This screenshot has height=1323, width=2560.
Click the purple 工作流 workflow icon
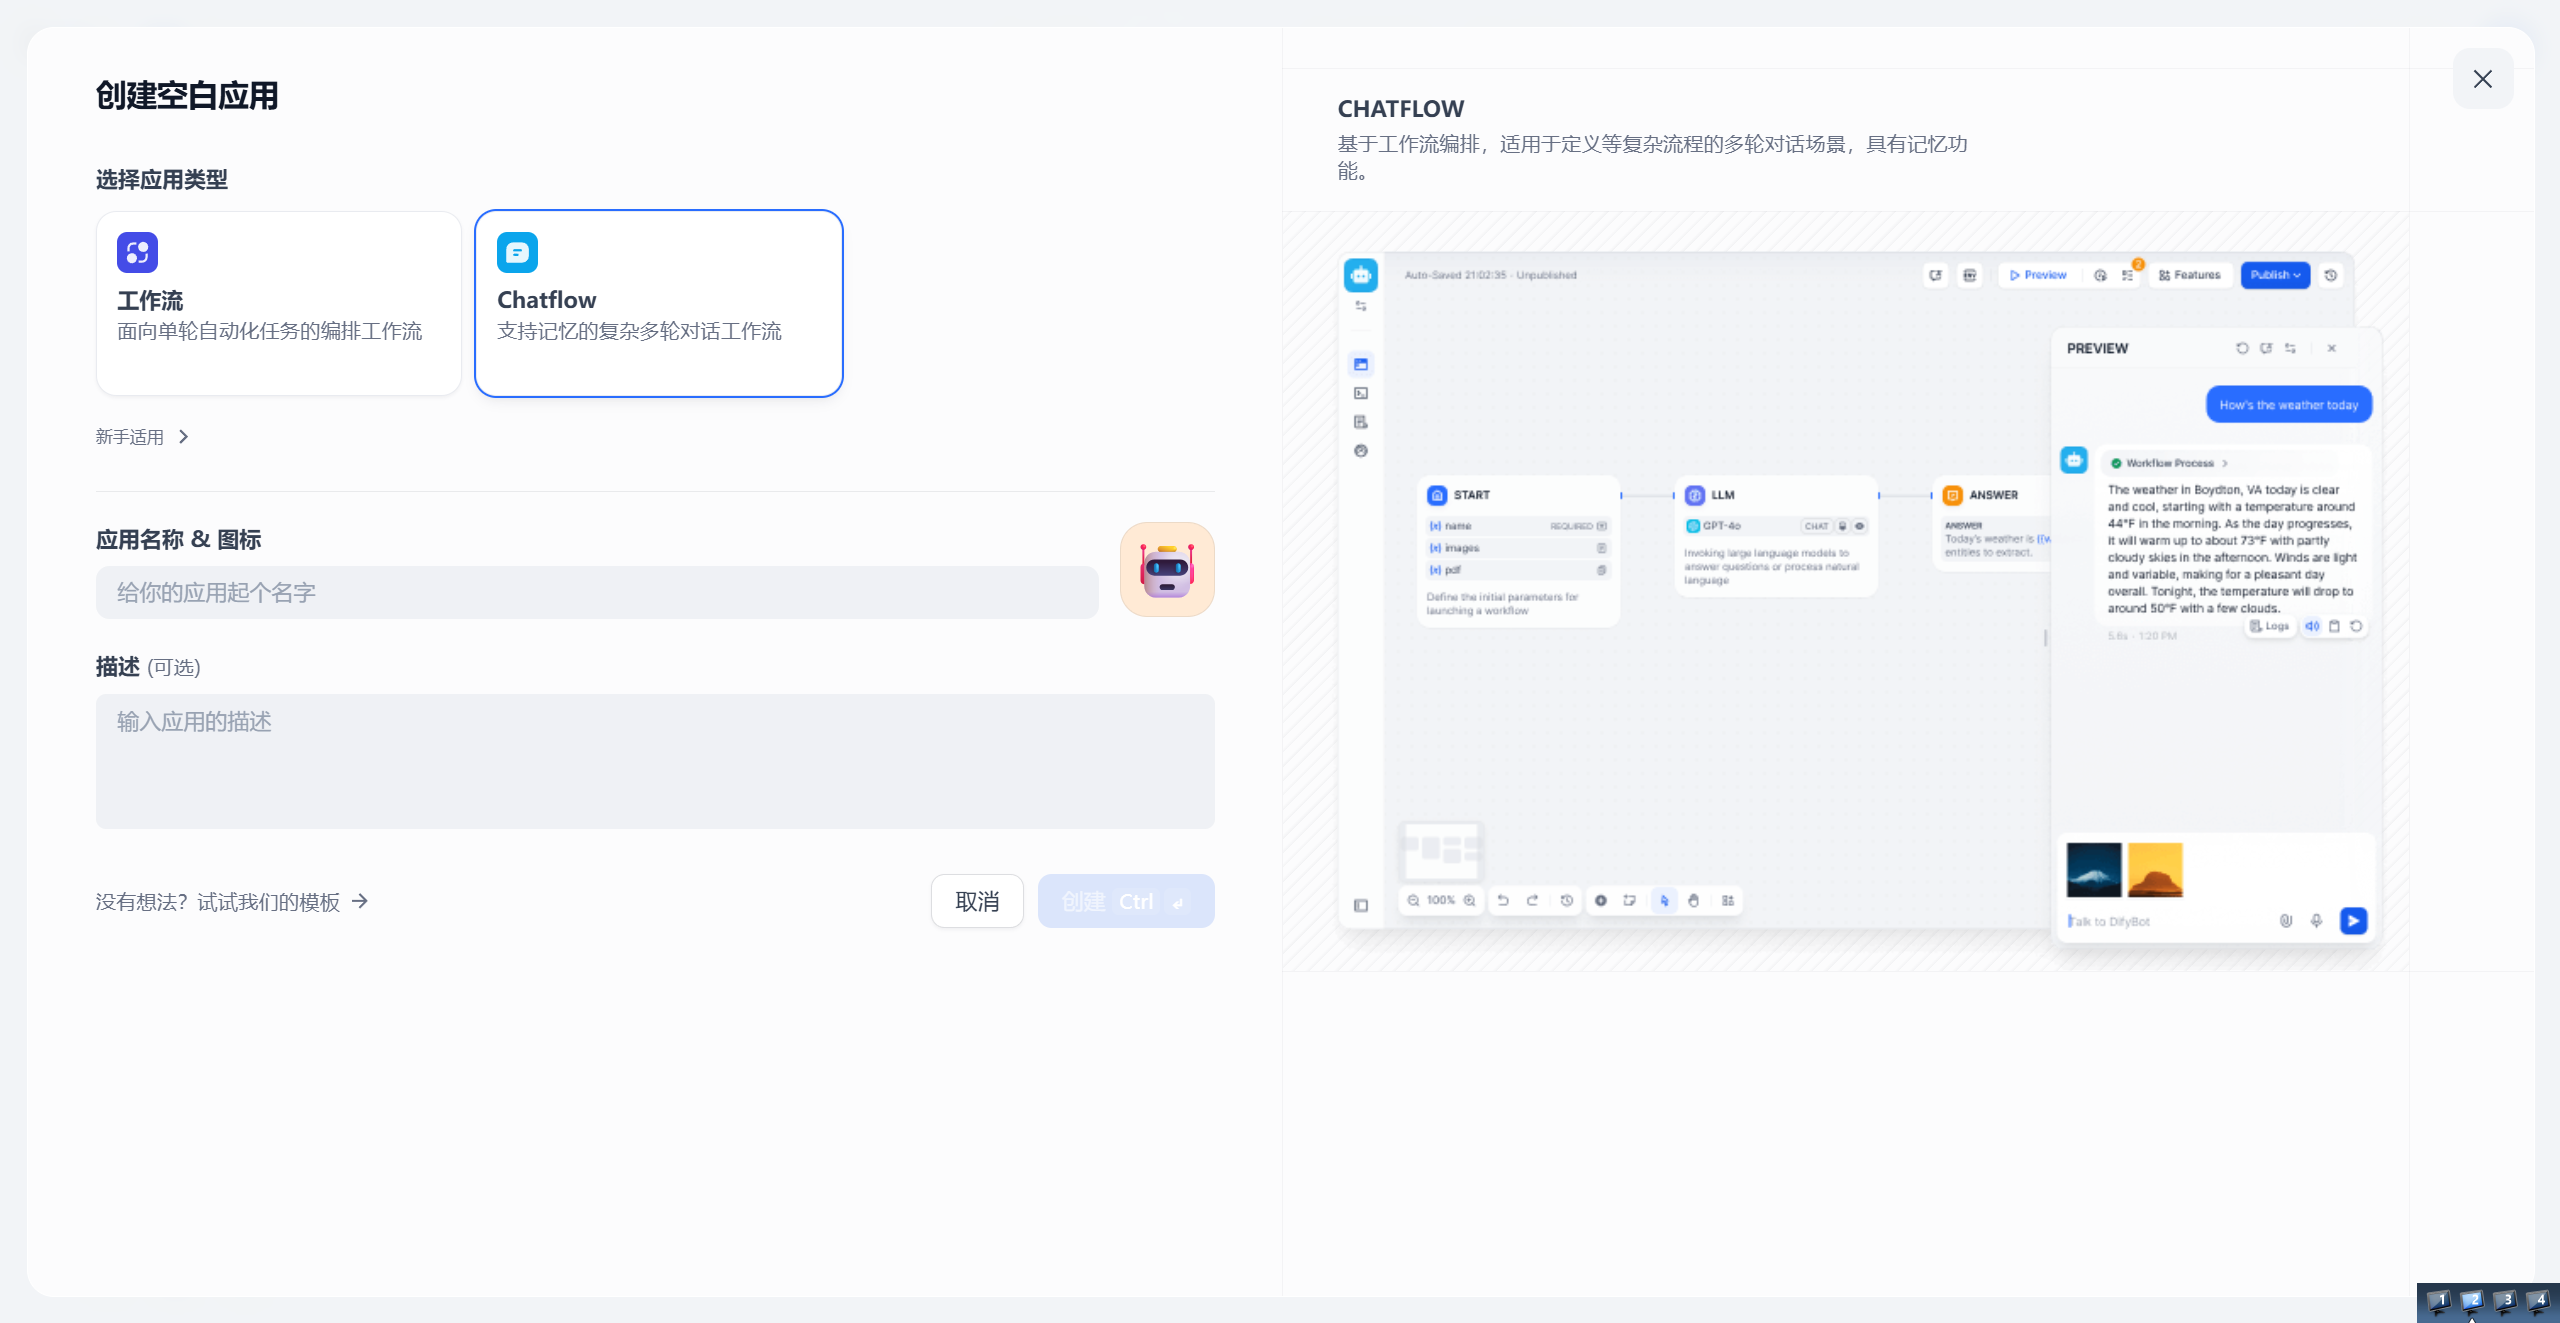pos(137,252)
